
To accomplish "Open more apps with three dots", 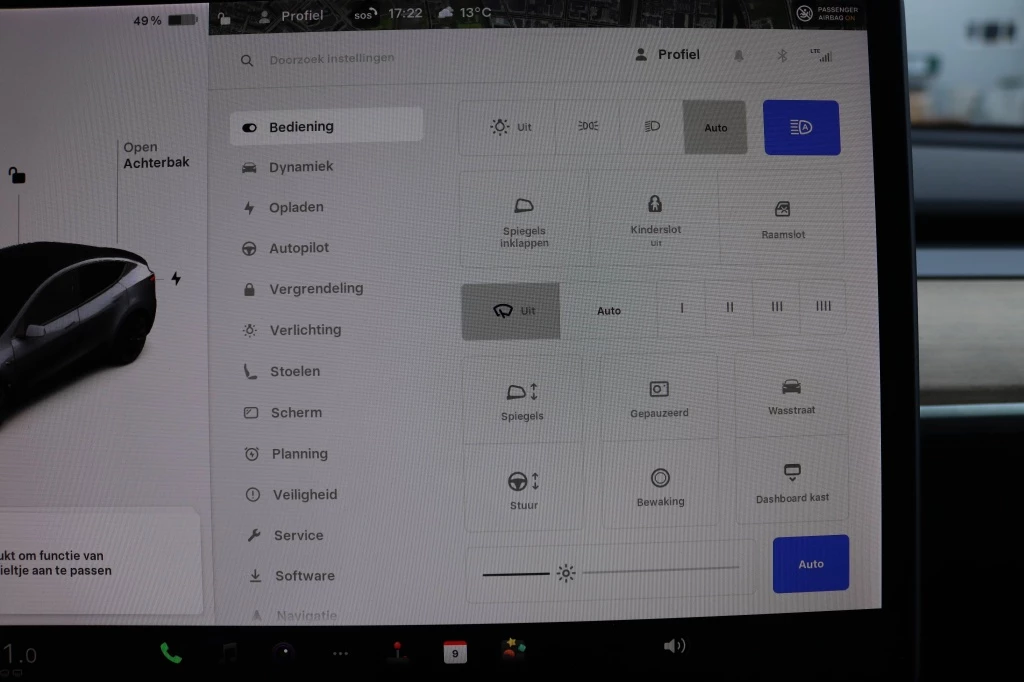I will (x=340, y=653).
